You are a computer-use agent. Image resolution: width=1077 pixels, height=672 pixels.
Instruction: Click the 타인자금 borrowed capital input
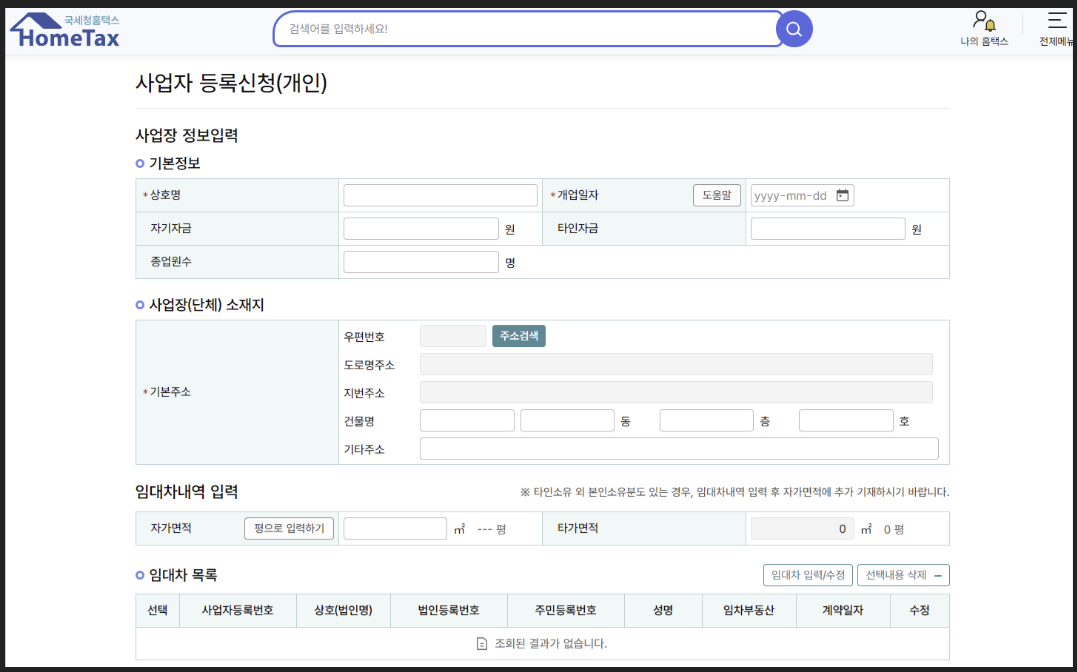coord(827,228)
